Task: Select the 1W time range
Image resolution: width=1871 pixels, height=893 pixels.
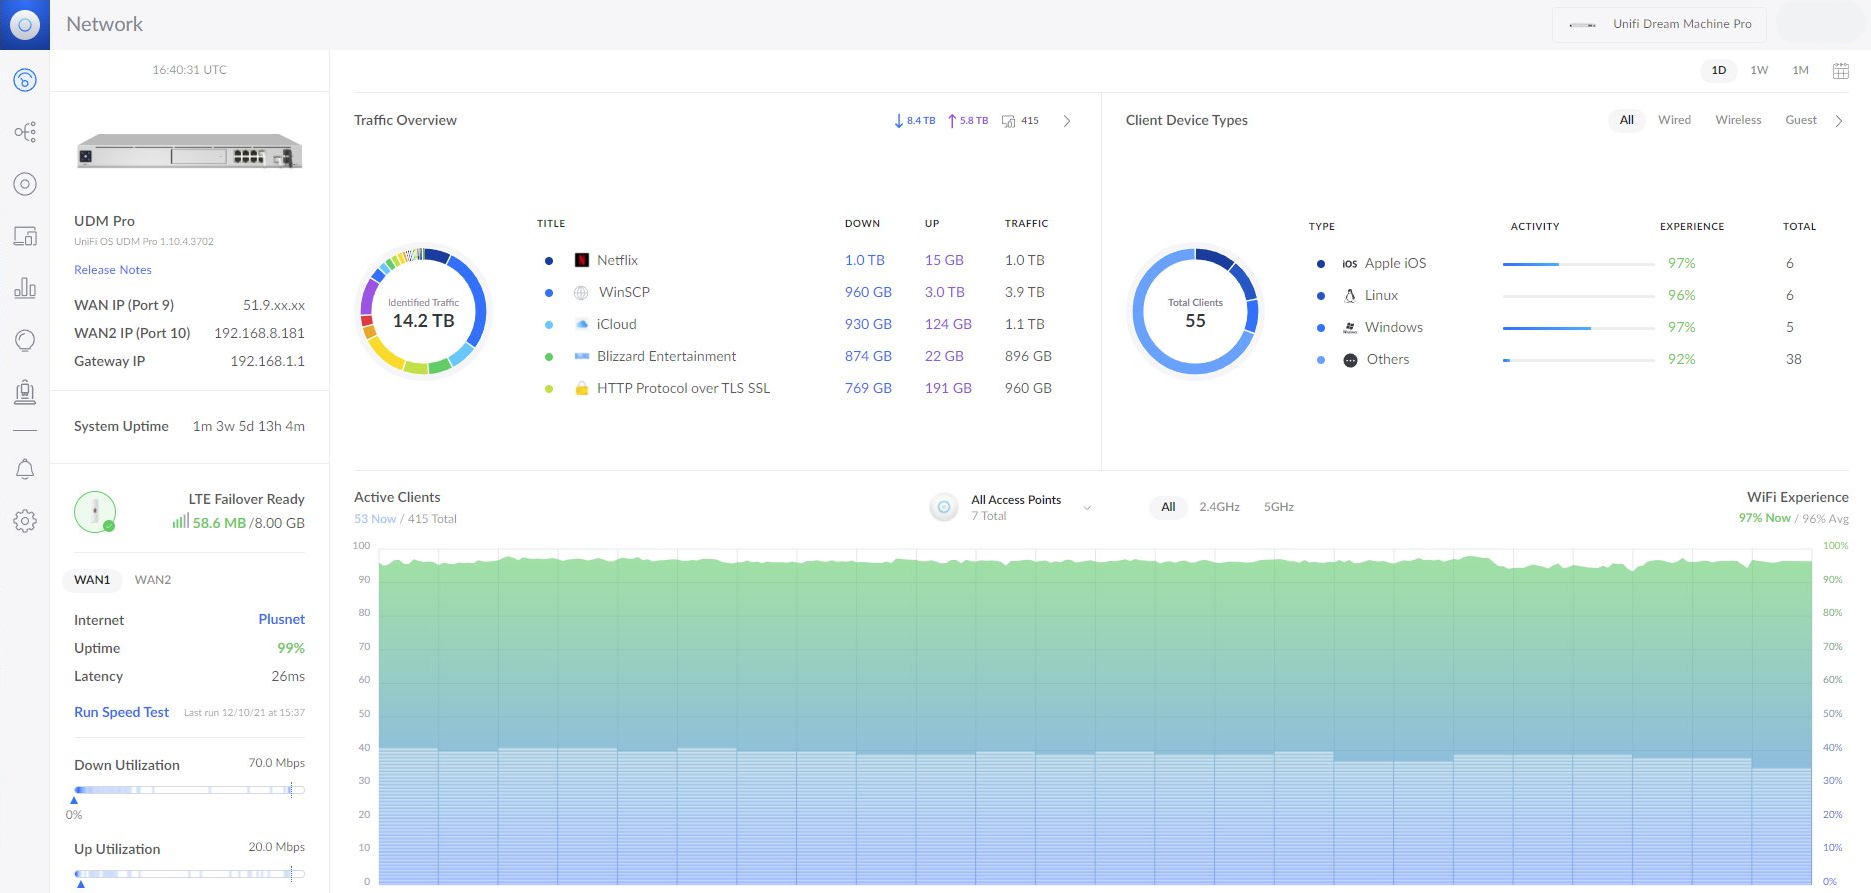Action: pyautogui.click(x=1759, y=70)
